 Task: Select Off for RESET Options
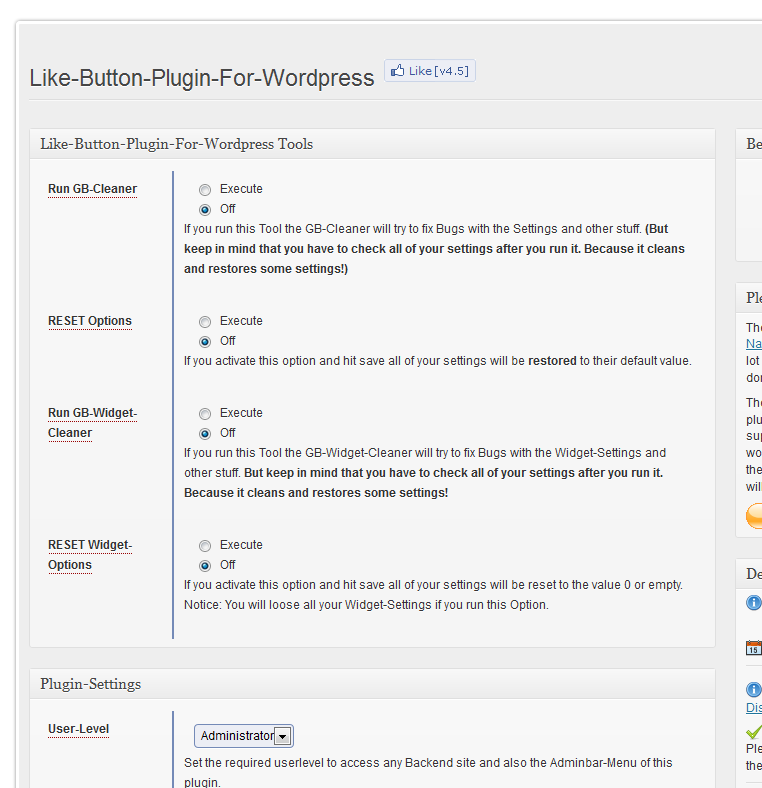tap(205, 341)
